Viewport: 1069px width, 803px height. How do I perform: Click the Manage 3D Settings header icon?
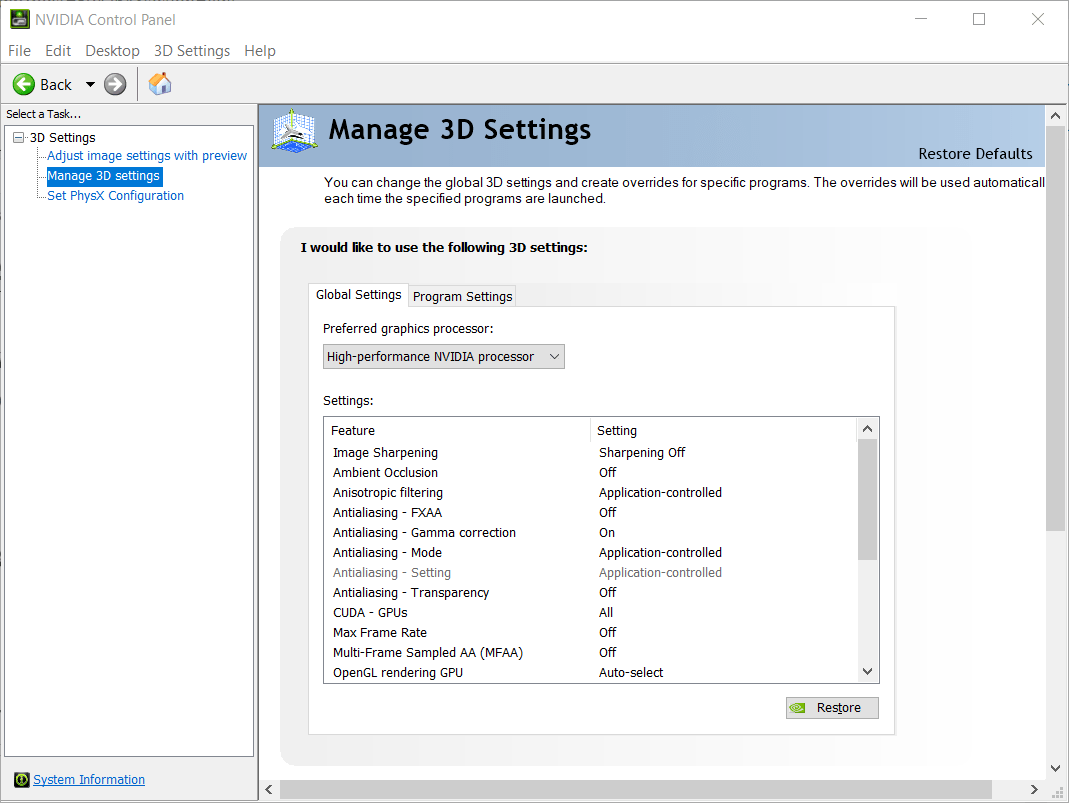point(293,130)
